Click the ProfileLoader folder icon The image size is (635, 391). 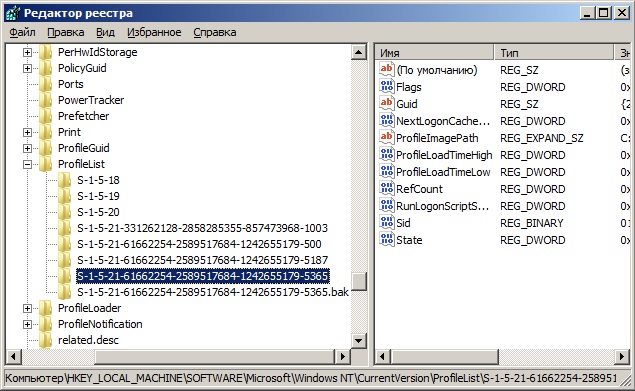[46, 308]
